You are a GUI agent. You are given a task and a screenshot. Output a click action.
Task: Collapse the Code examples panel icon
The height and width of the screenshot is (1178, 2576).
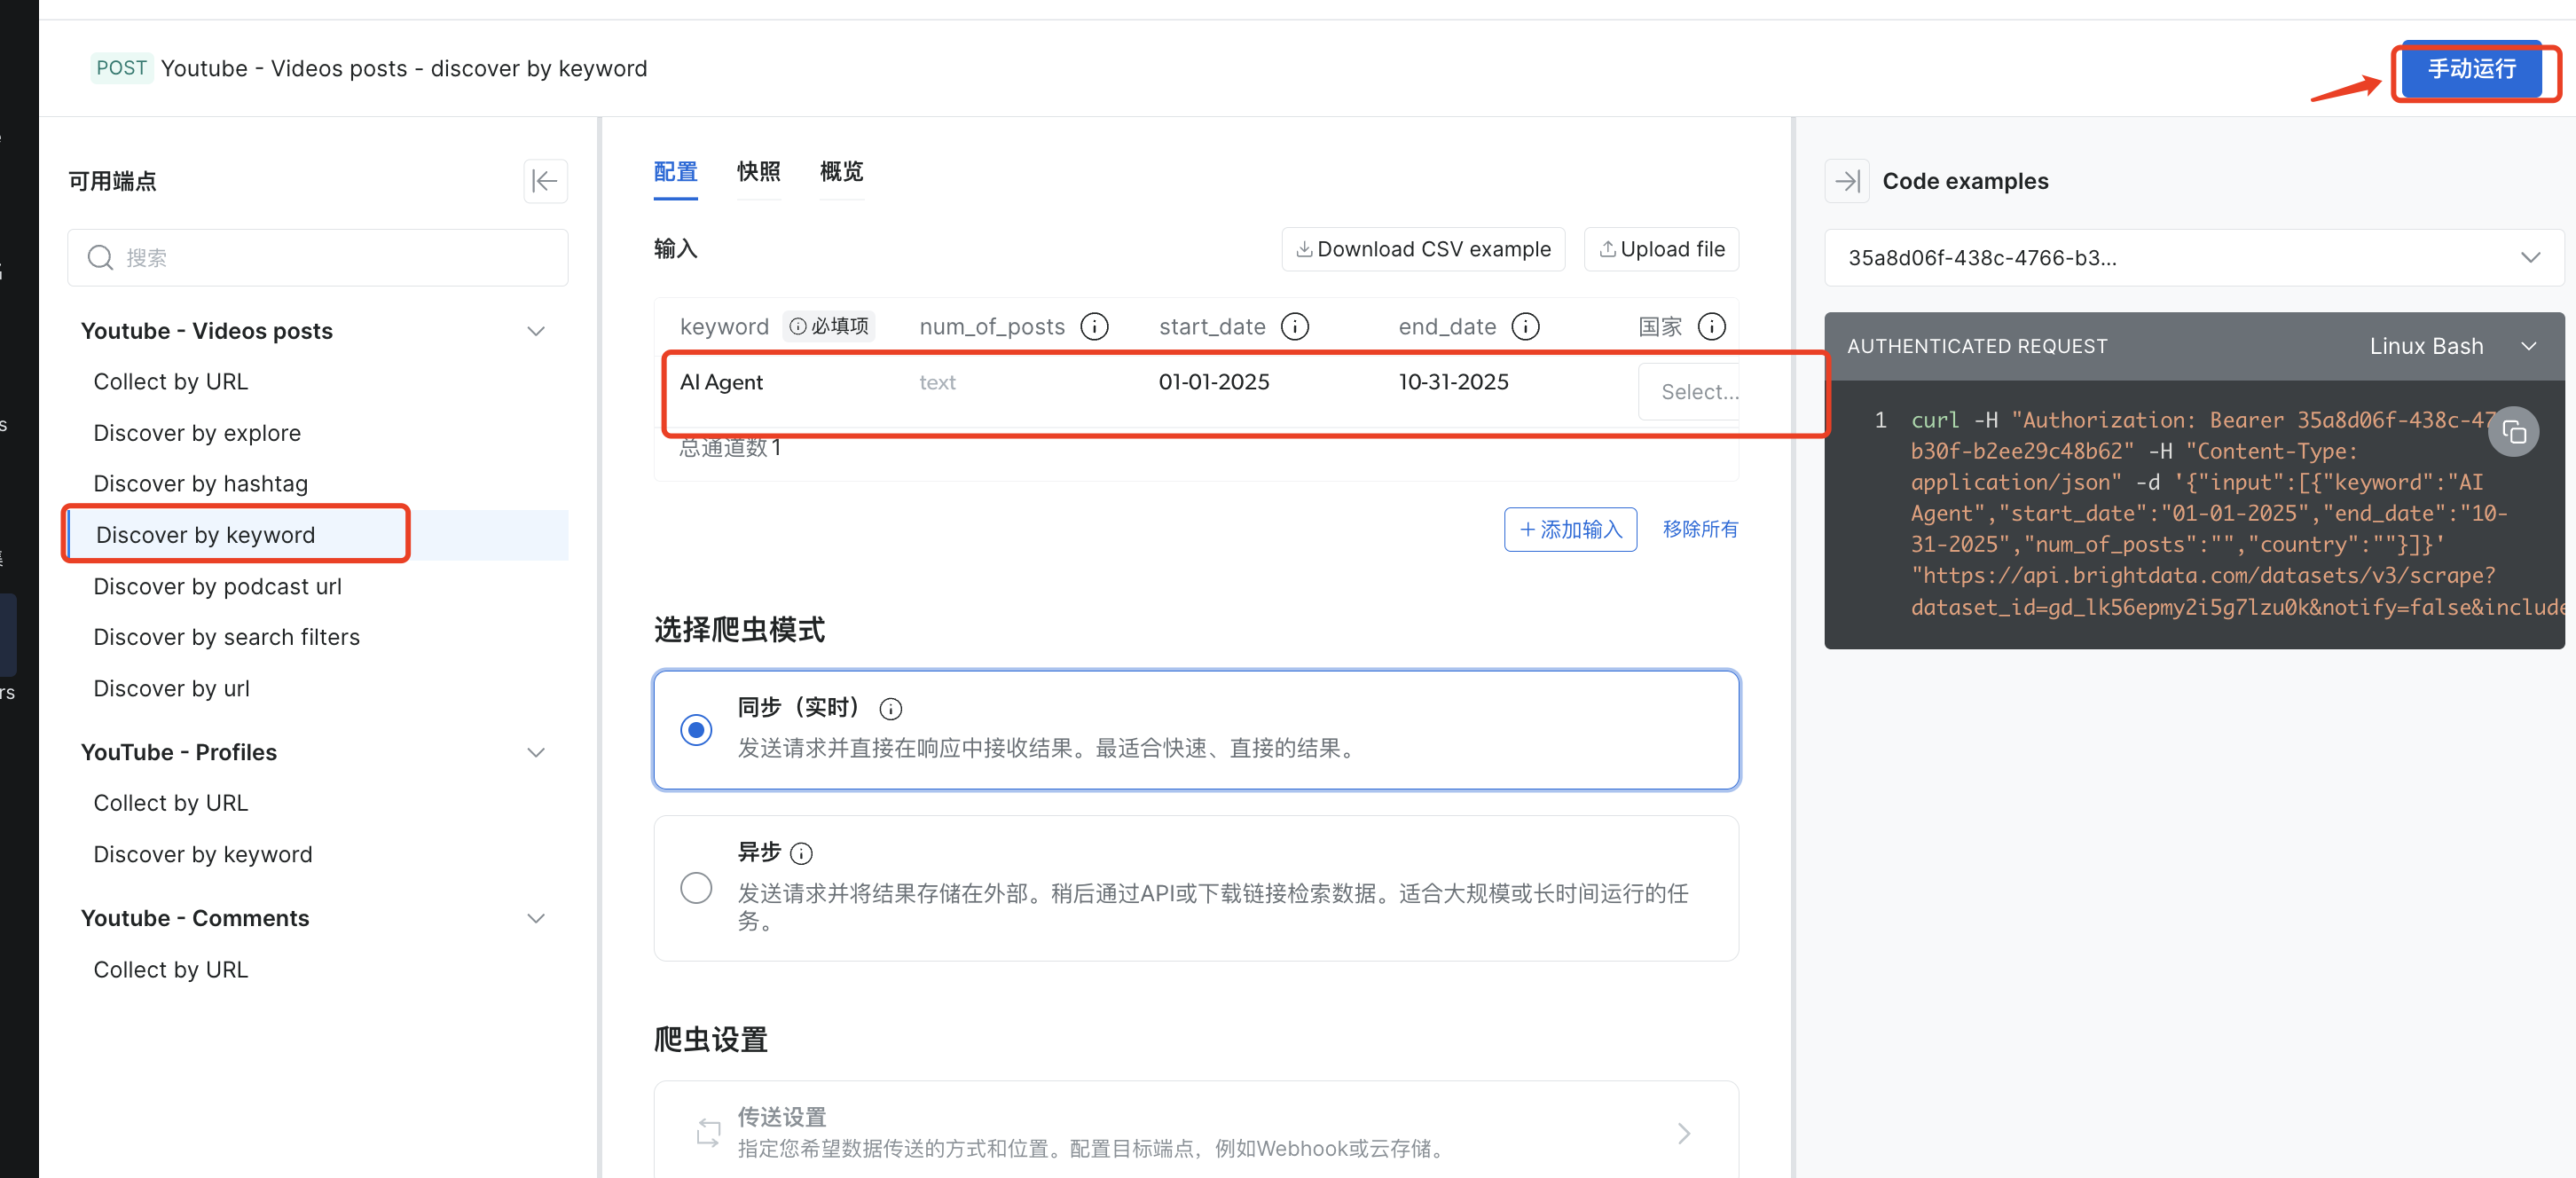click(1846, 181)
